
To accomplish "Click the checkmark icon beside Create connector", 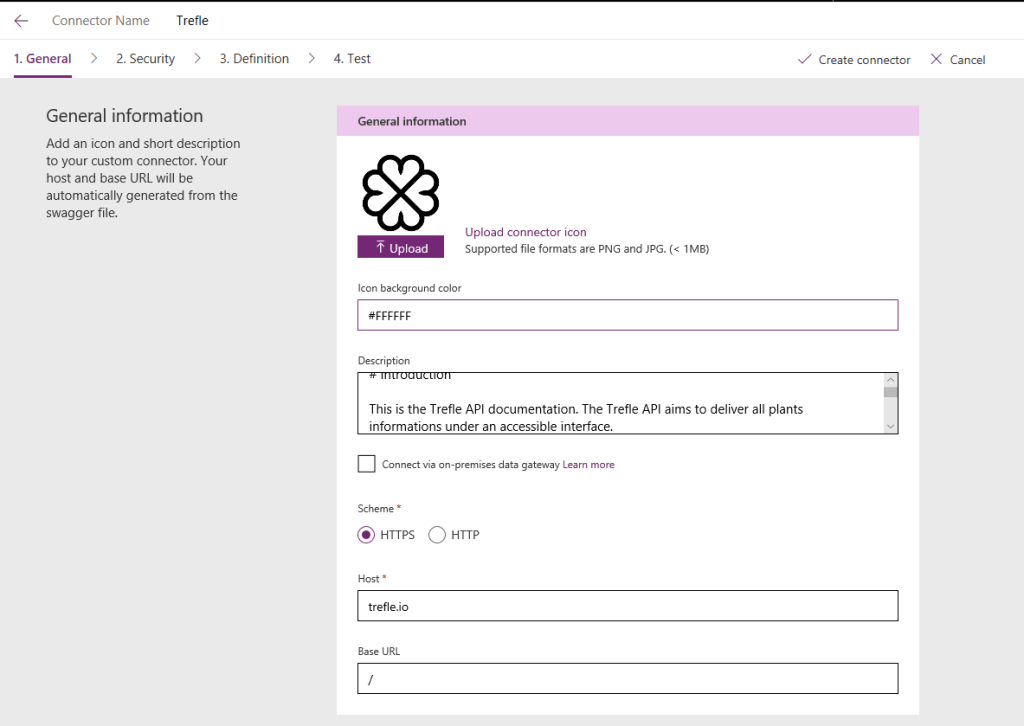I will (x=804, y=59).
